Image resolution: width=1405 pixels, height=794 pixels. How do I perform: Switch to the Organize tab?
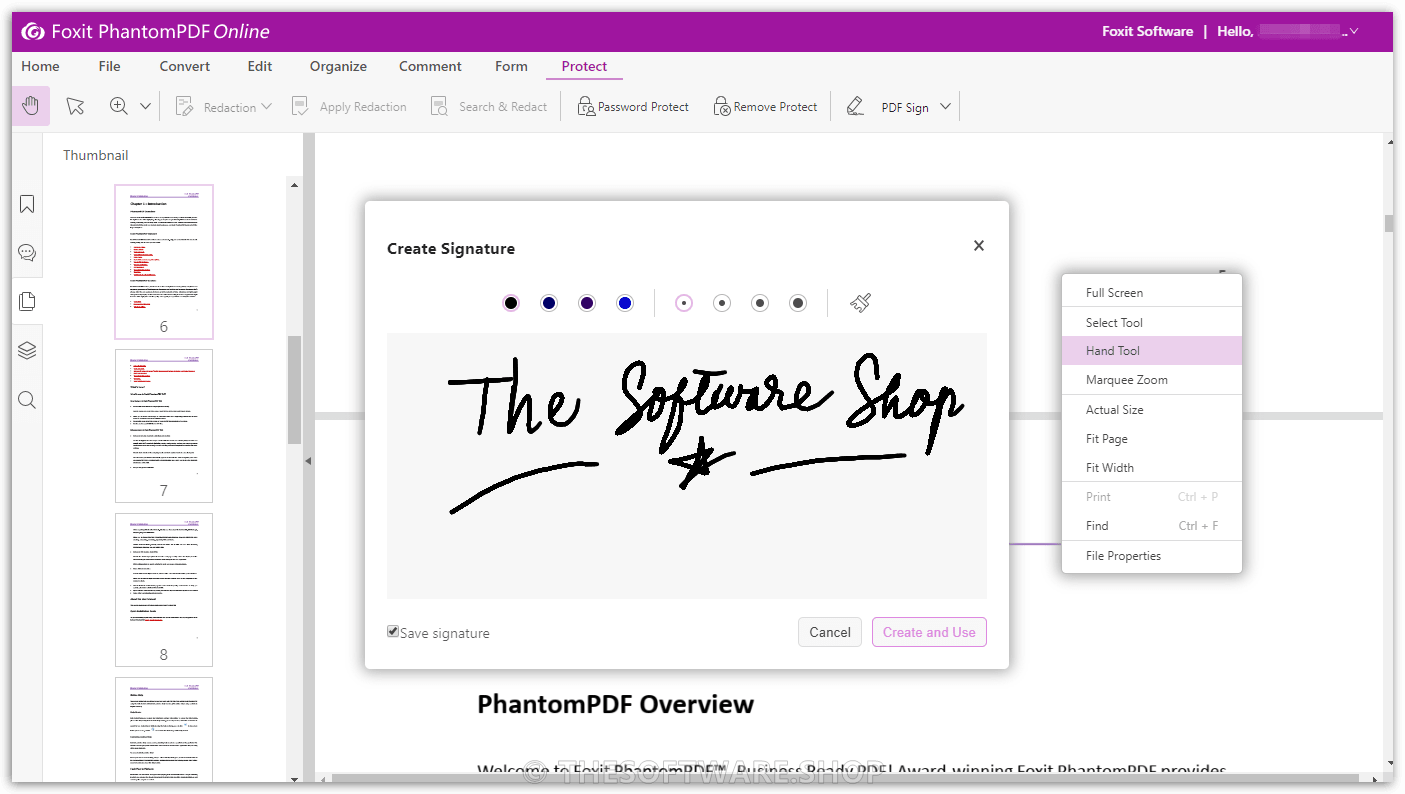coord(338,66)
